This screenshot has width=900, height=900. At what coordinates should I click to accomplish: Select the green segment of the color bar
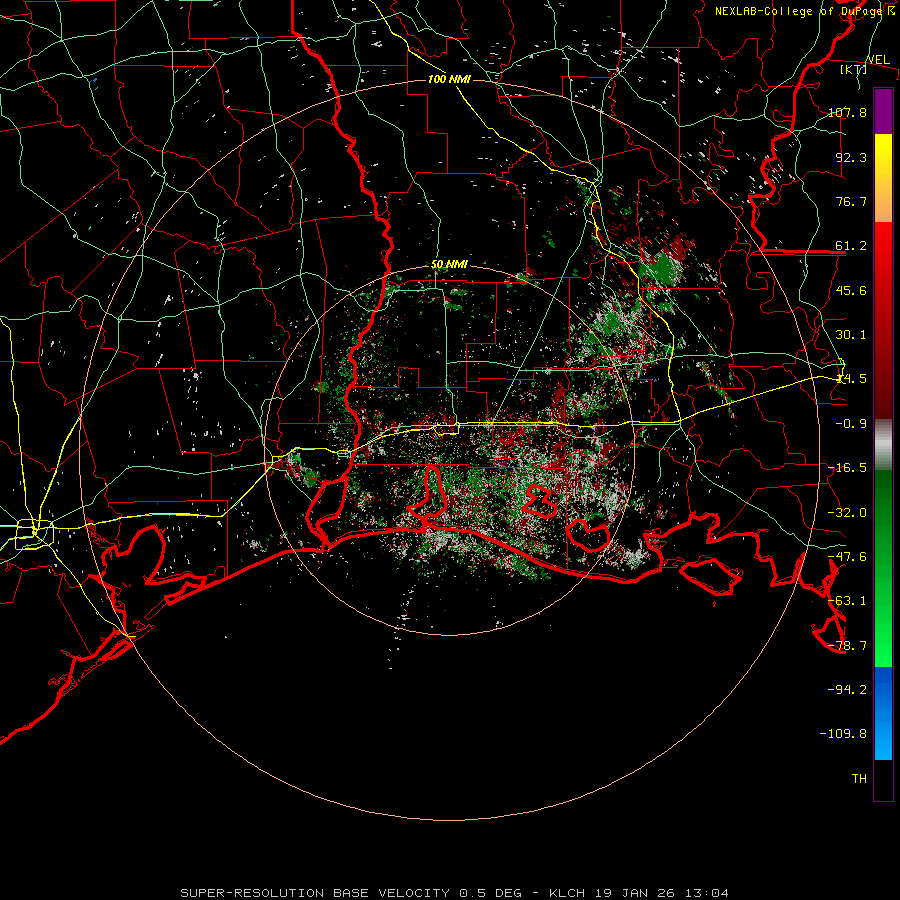(x=883, y=568)
